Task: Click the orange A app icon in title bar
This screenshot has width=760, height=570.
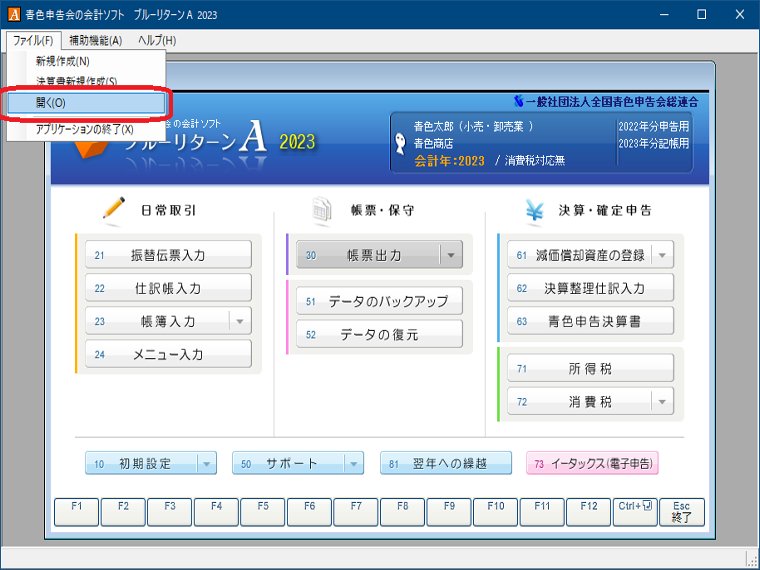Action: (x=14, y=15)
